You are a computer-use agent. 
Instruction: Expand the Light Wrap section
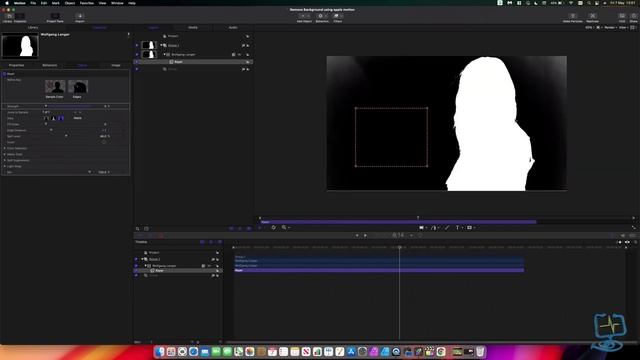pyautogui.click(x=4, y=166)
